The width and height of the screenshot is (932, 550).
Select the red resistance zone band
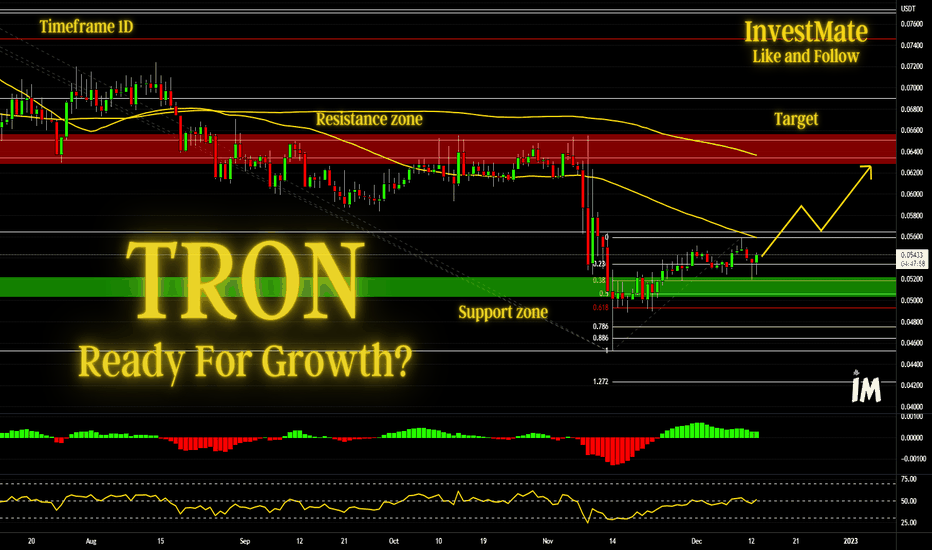pyautogui.click(x=448, y=149)
